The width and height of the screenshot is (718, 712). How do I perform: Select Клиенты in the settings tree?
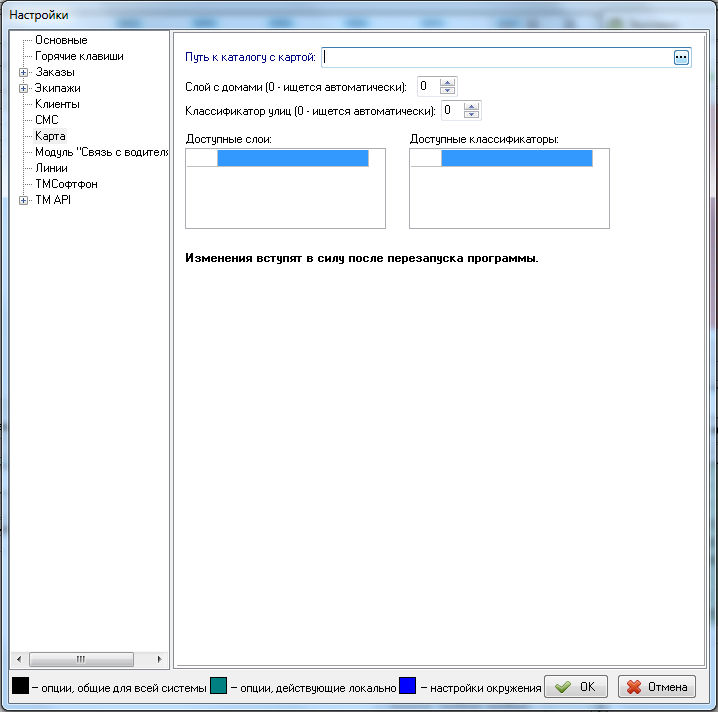[57, 104]
